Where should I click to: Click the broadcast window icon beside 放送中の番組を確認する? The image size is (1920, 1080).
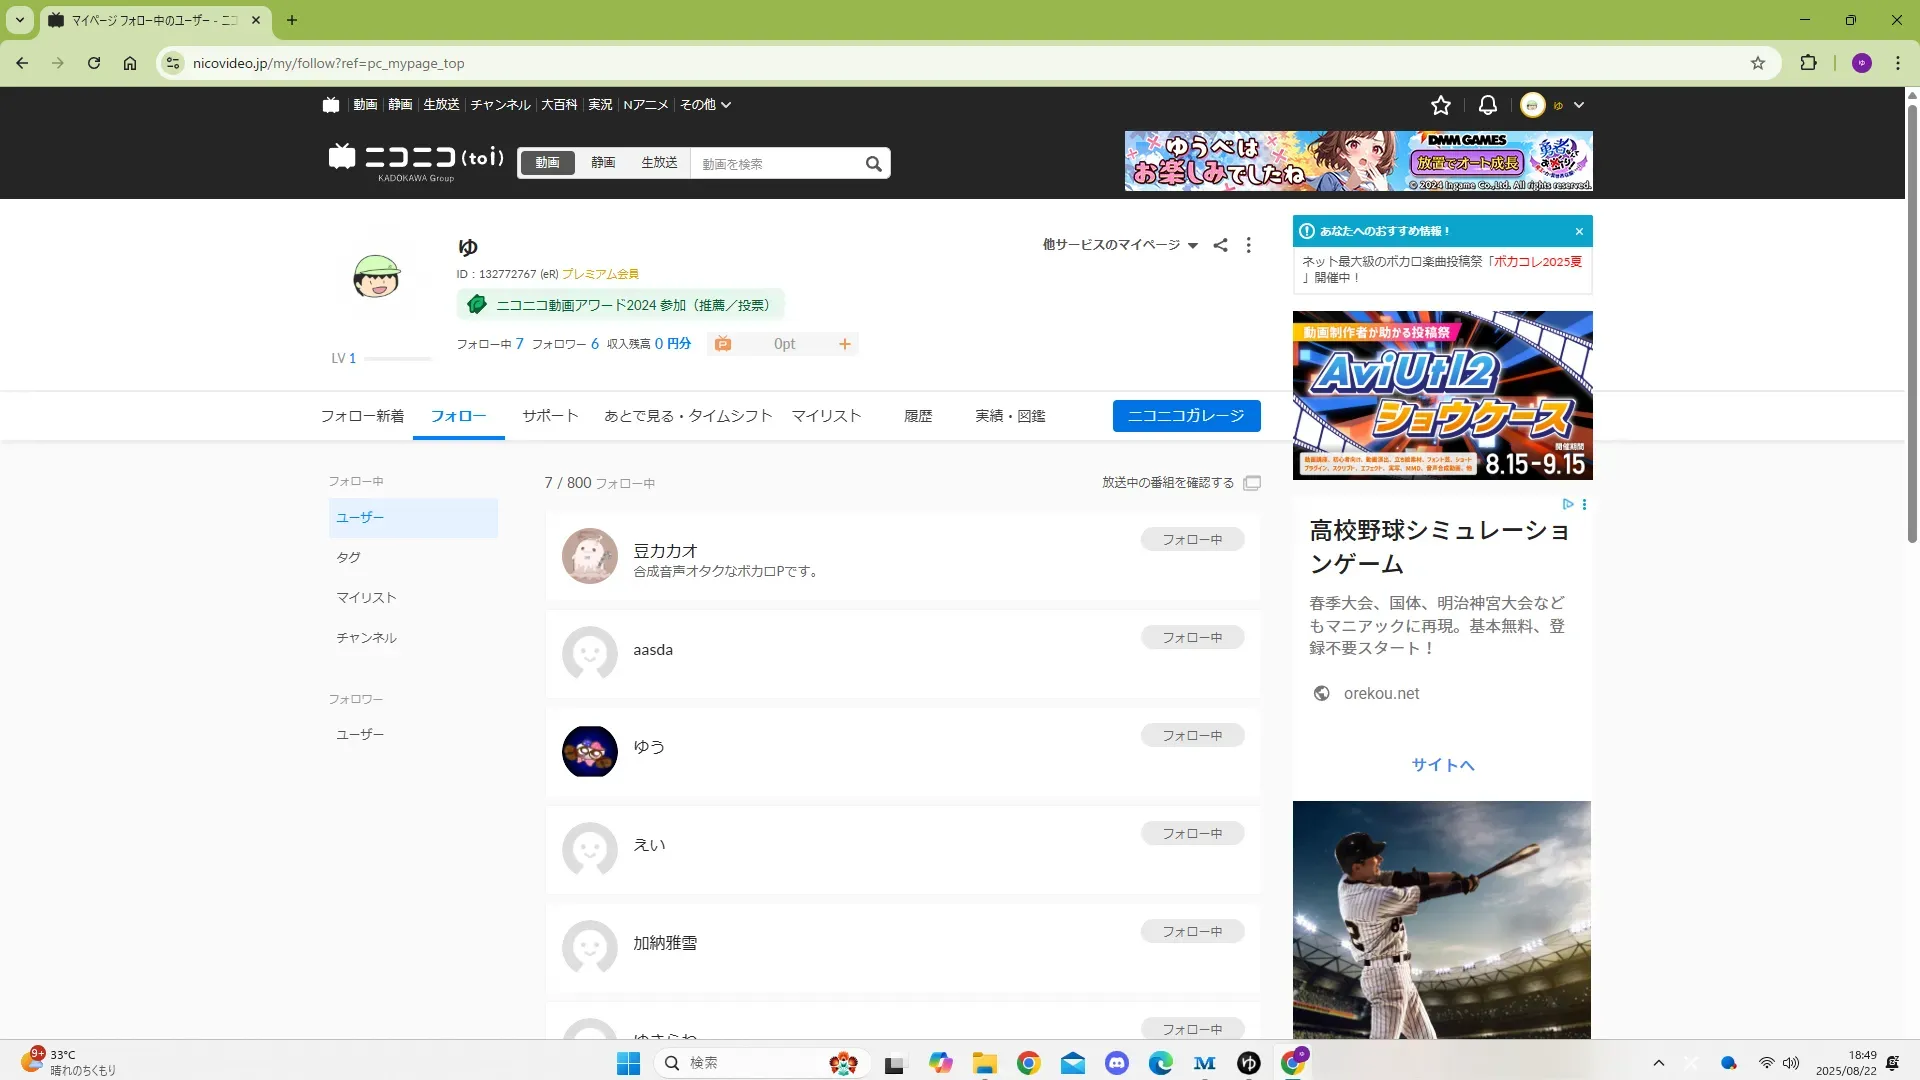(1251, 483)
